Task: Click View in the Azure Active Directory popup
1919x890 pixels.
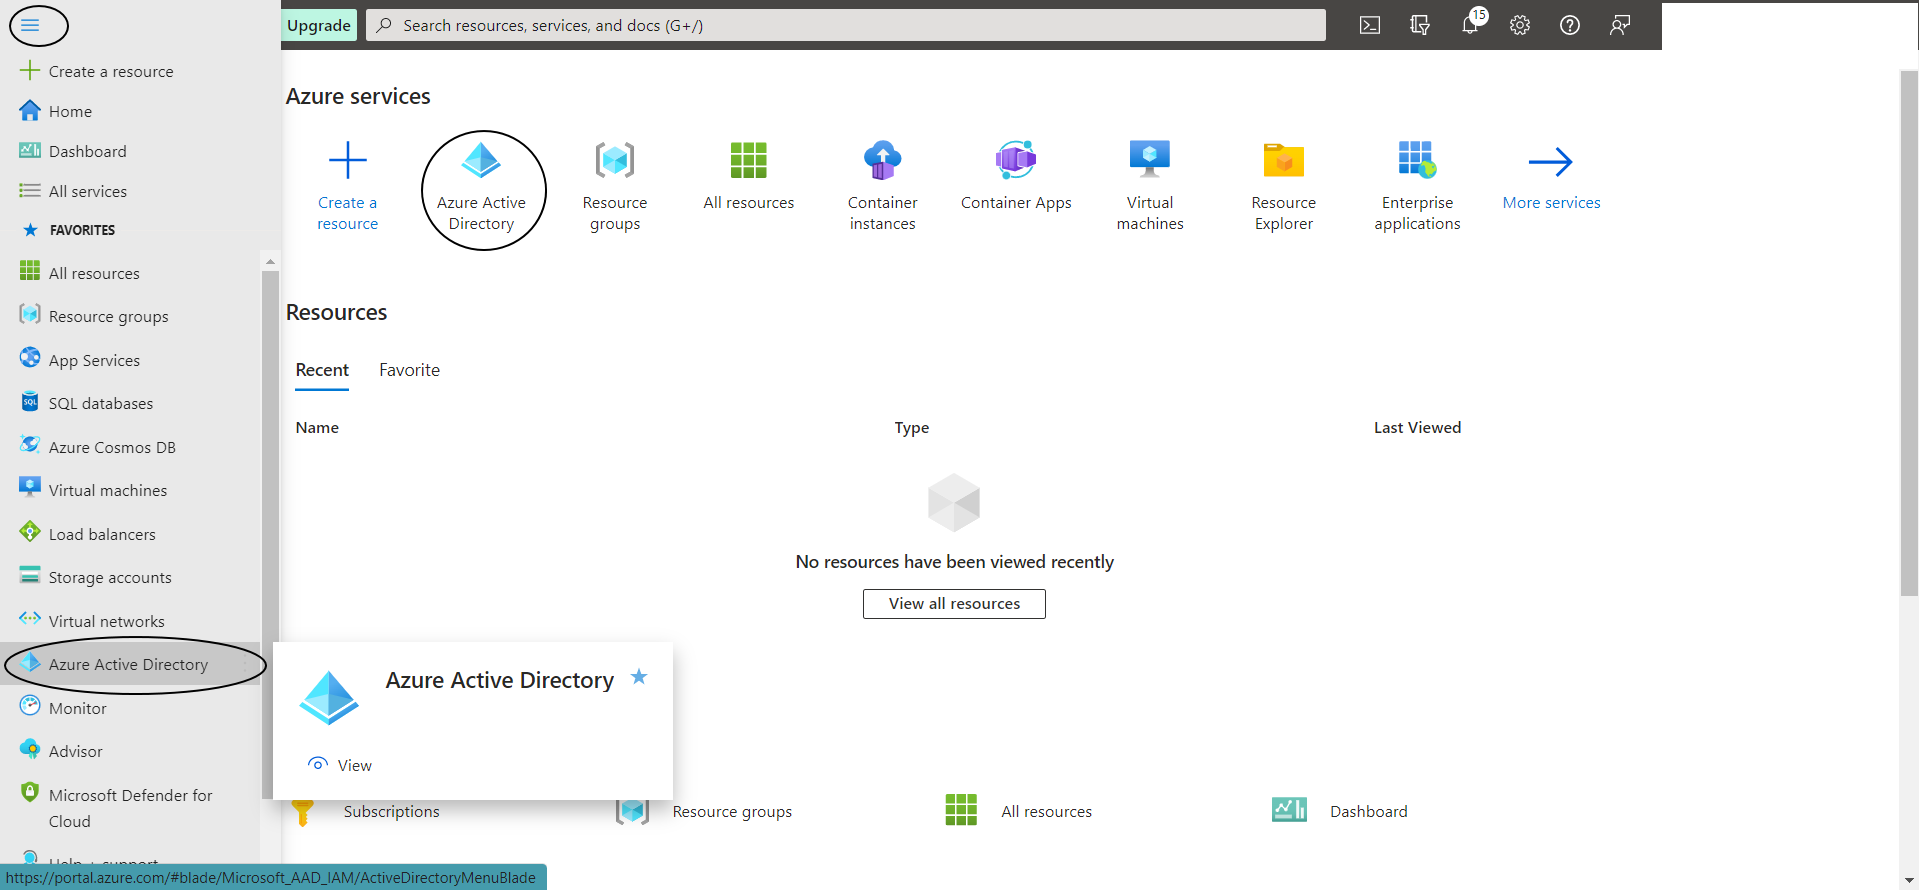Action: (x=341, y=765)
